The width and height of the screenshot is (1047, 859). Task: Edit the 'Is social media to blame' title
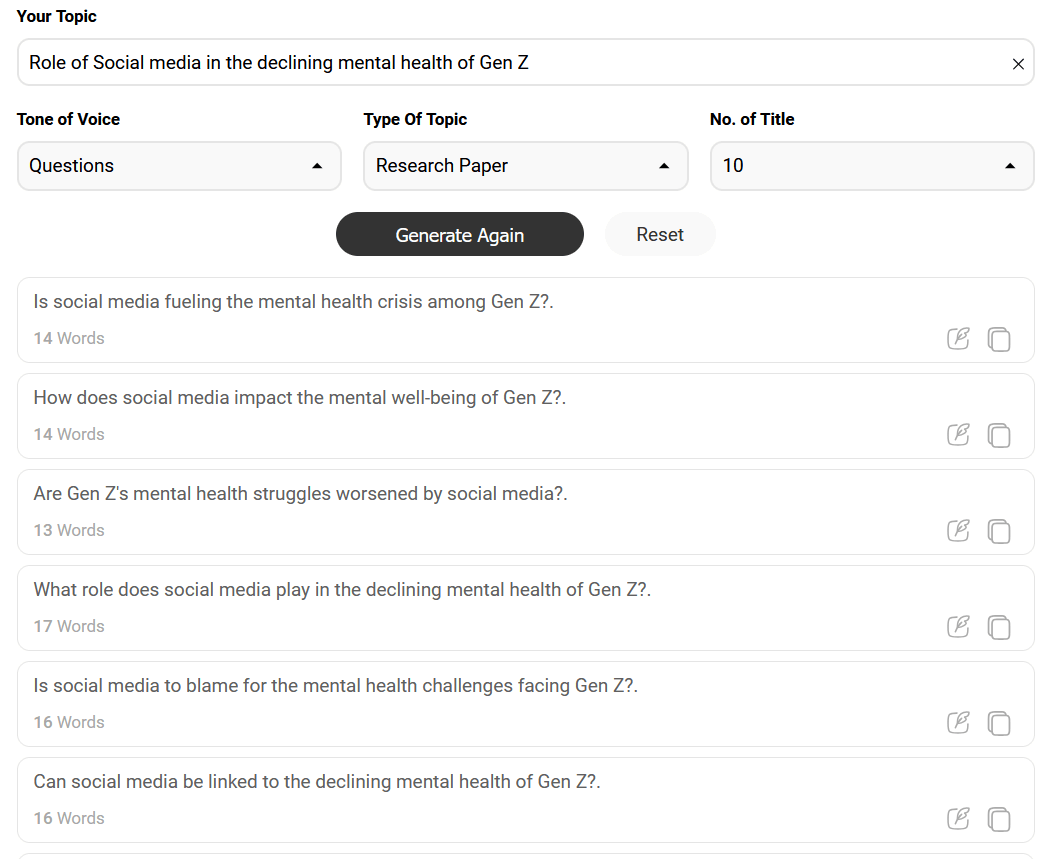pyautogui.click(x=958, y=723)
